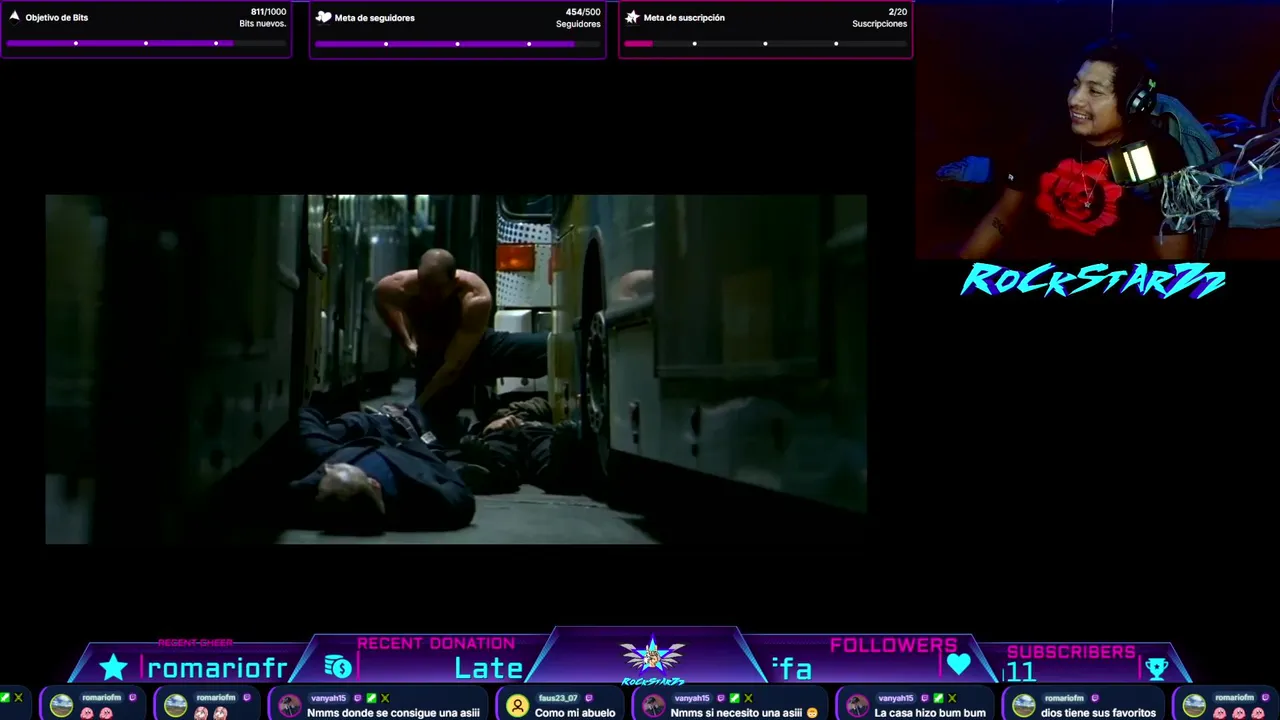The height and width of the screenshot is (720, 1280).
Task: Click the streamer webcam feed
Action: [x=1097, y=130]
